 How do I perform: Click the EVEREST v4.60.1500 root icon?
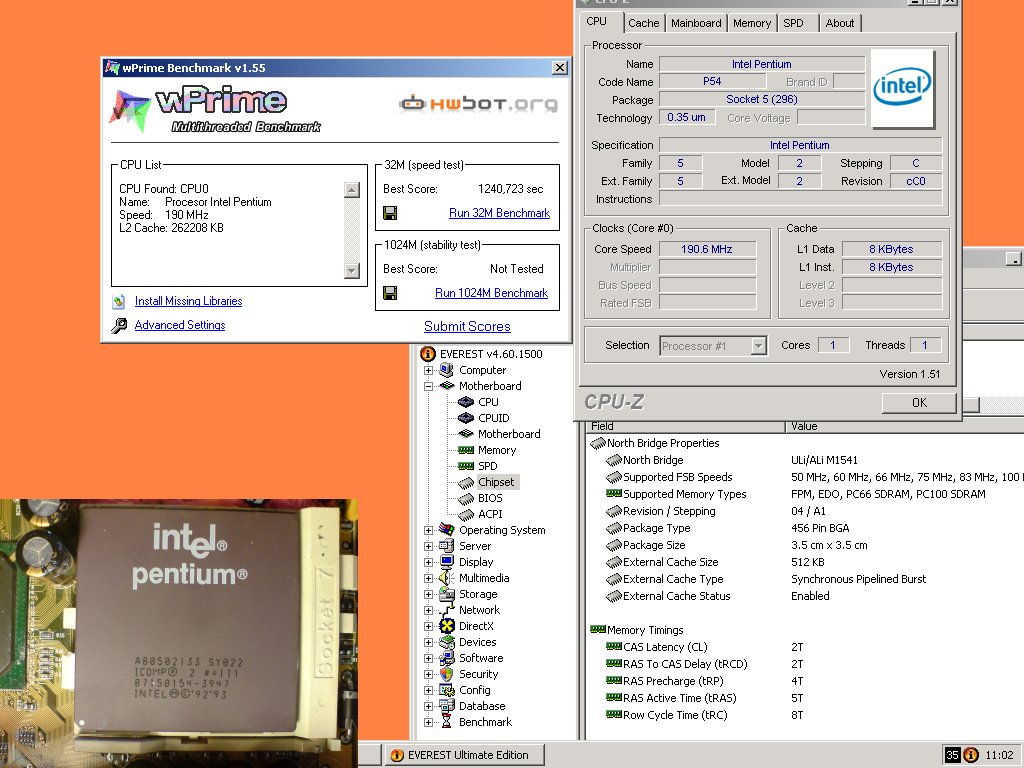tap(428, 354)
